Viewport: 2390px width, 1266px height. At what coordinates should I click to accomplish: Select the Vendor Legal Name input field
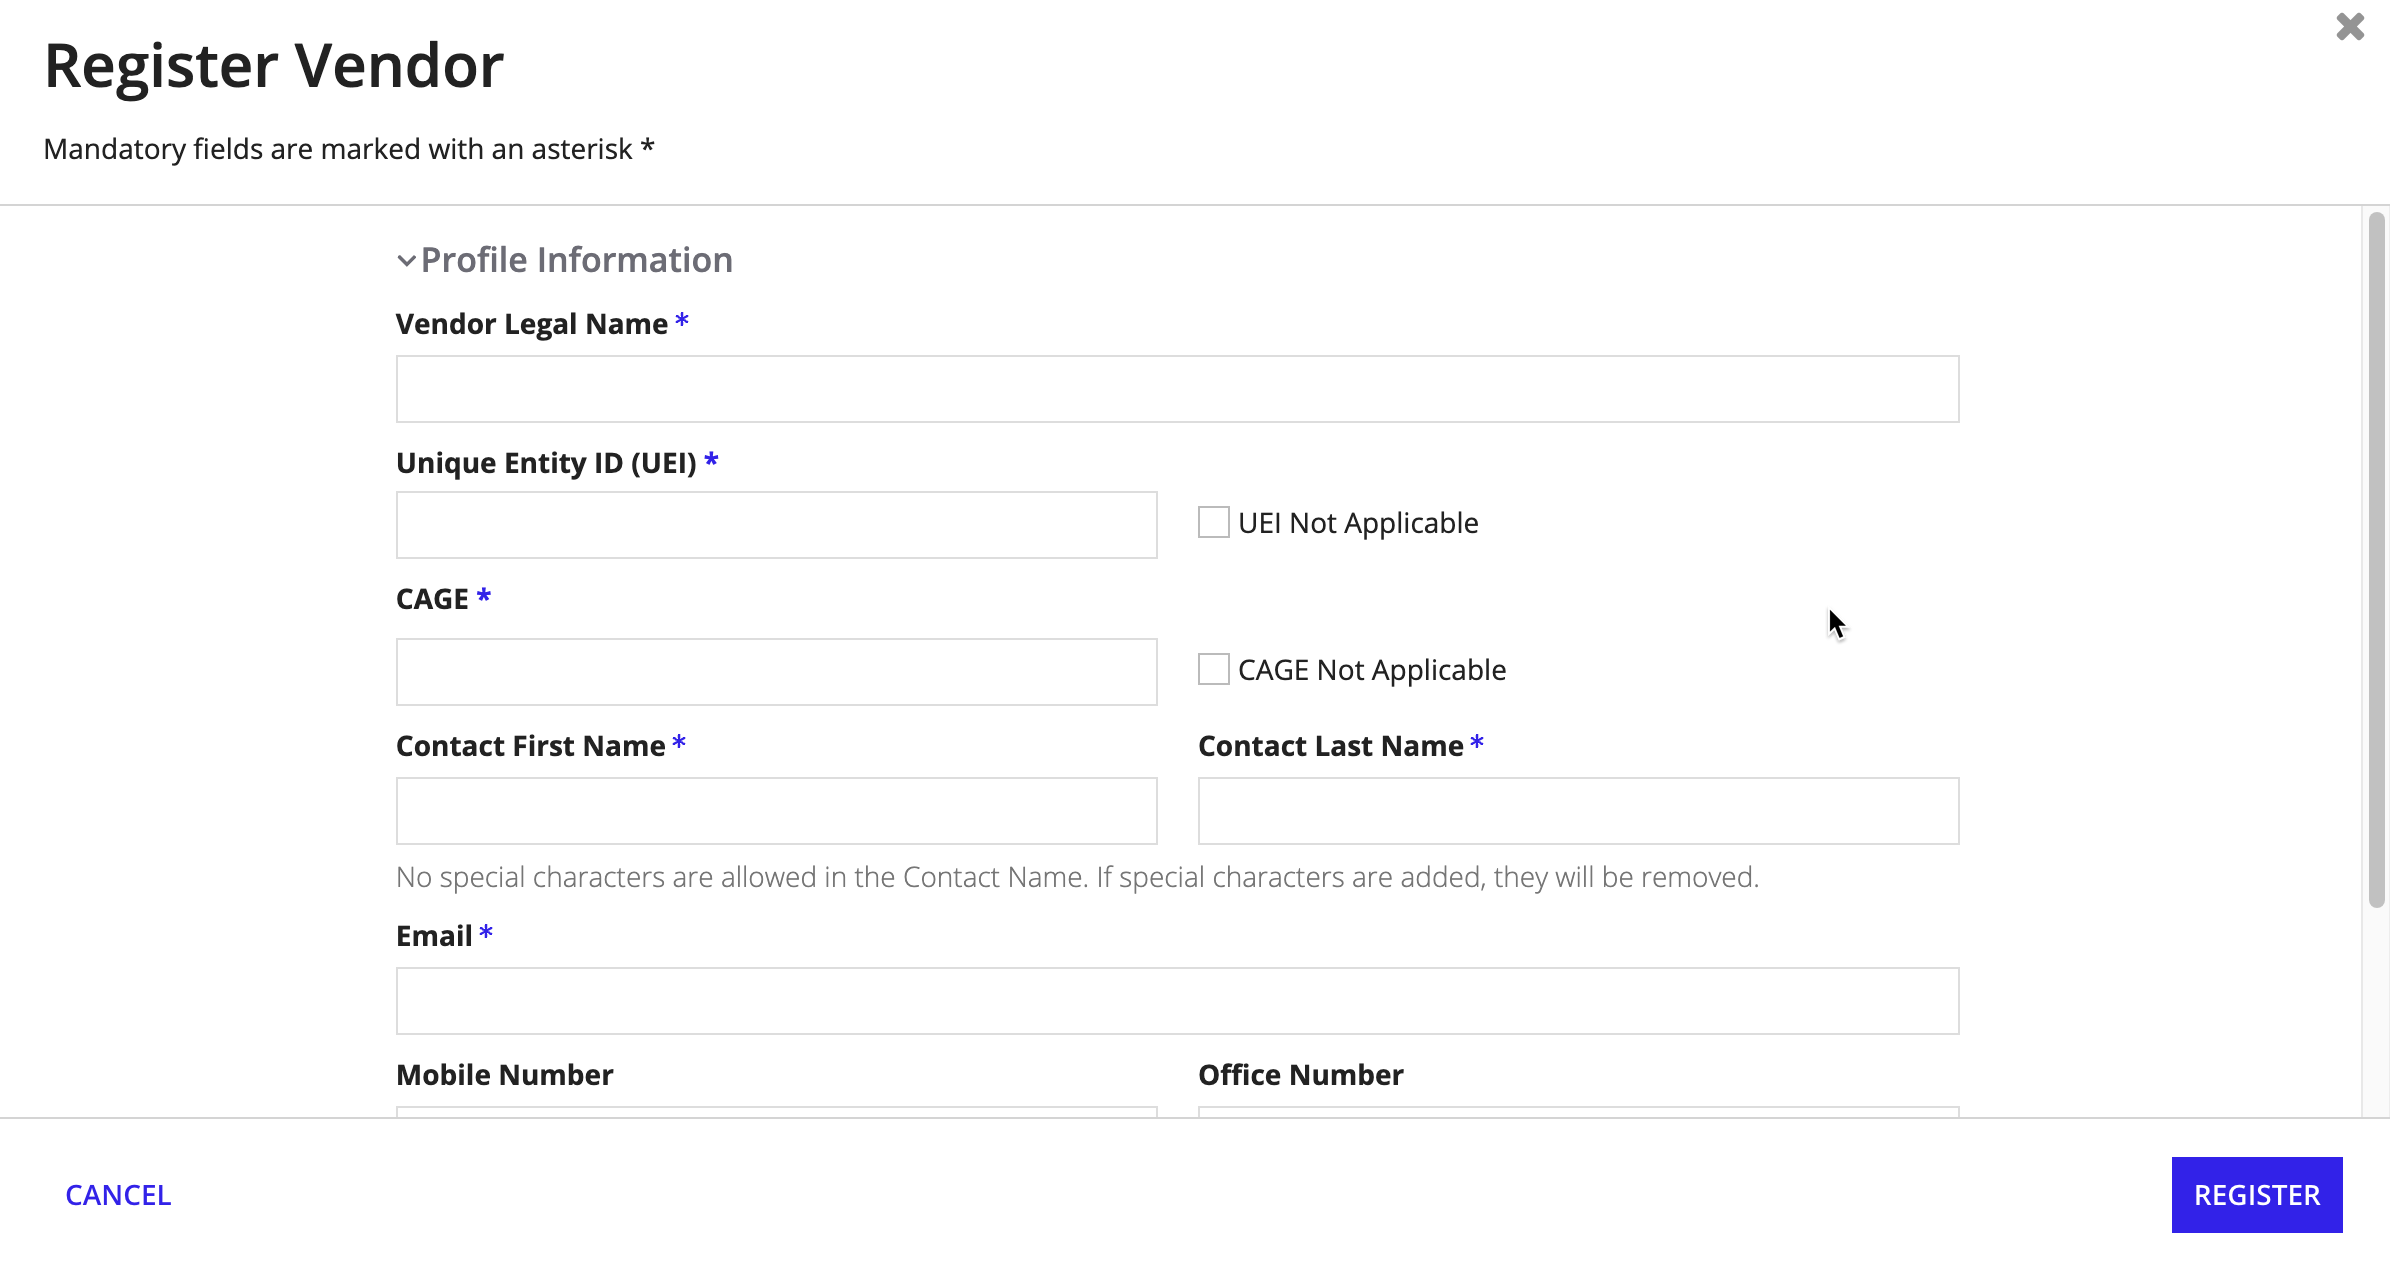pyautogui.click(x=1178, y=387)
